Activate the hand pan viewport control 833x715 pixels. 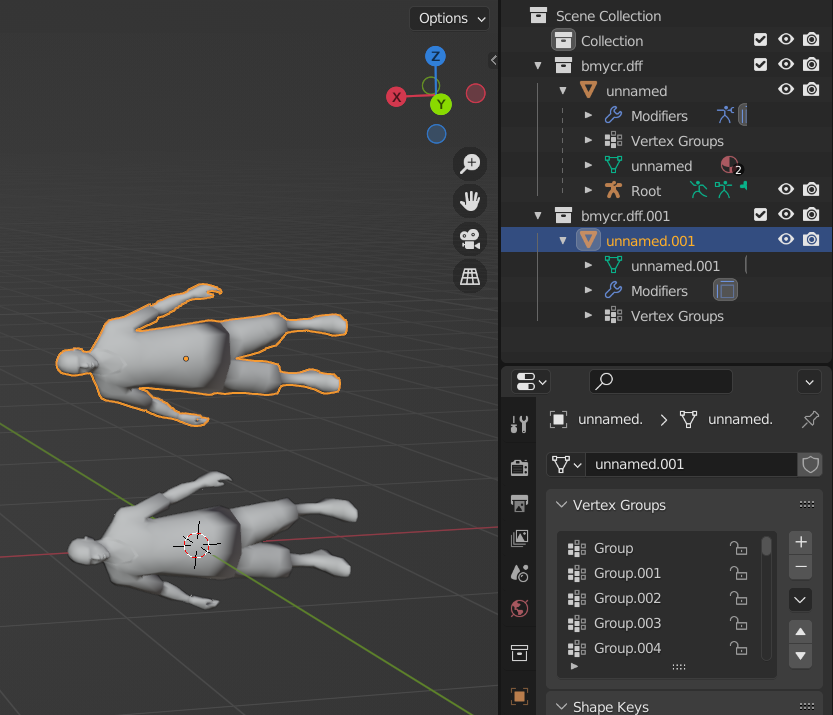coord(470,201)
